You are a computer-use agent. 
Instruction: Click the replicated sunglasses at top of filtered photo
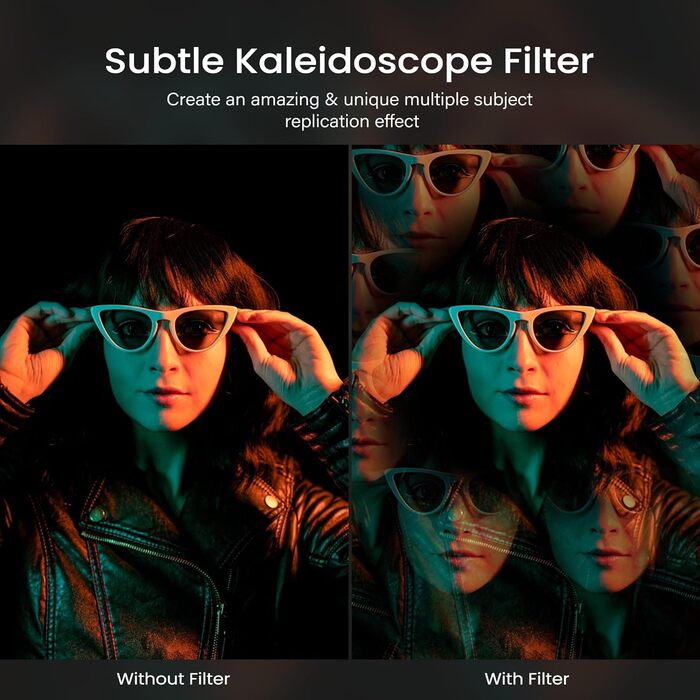[421, 172]
